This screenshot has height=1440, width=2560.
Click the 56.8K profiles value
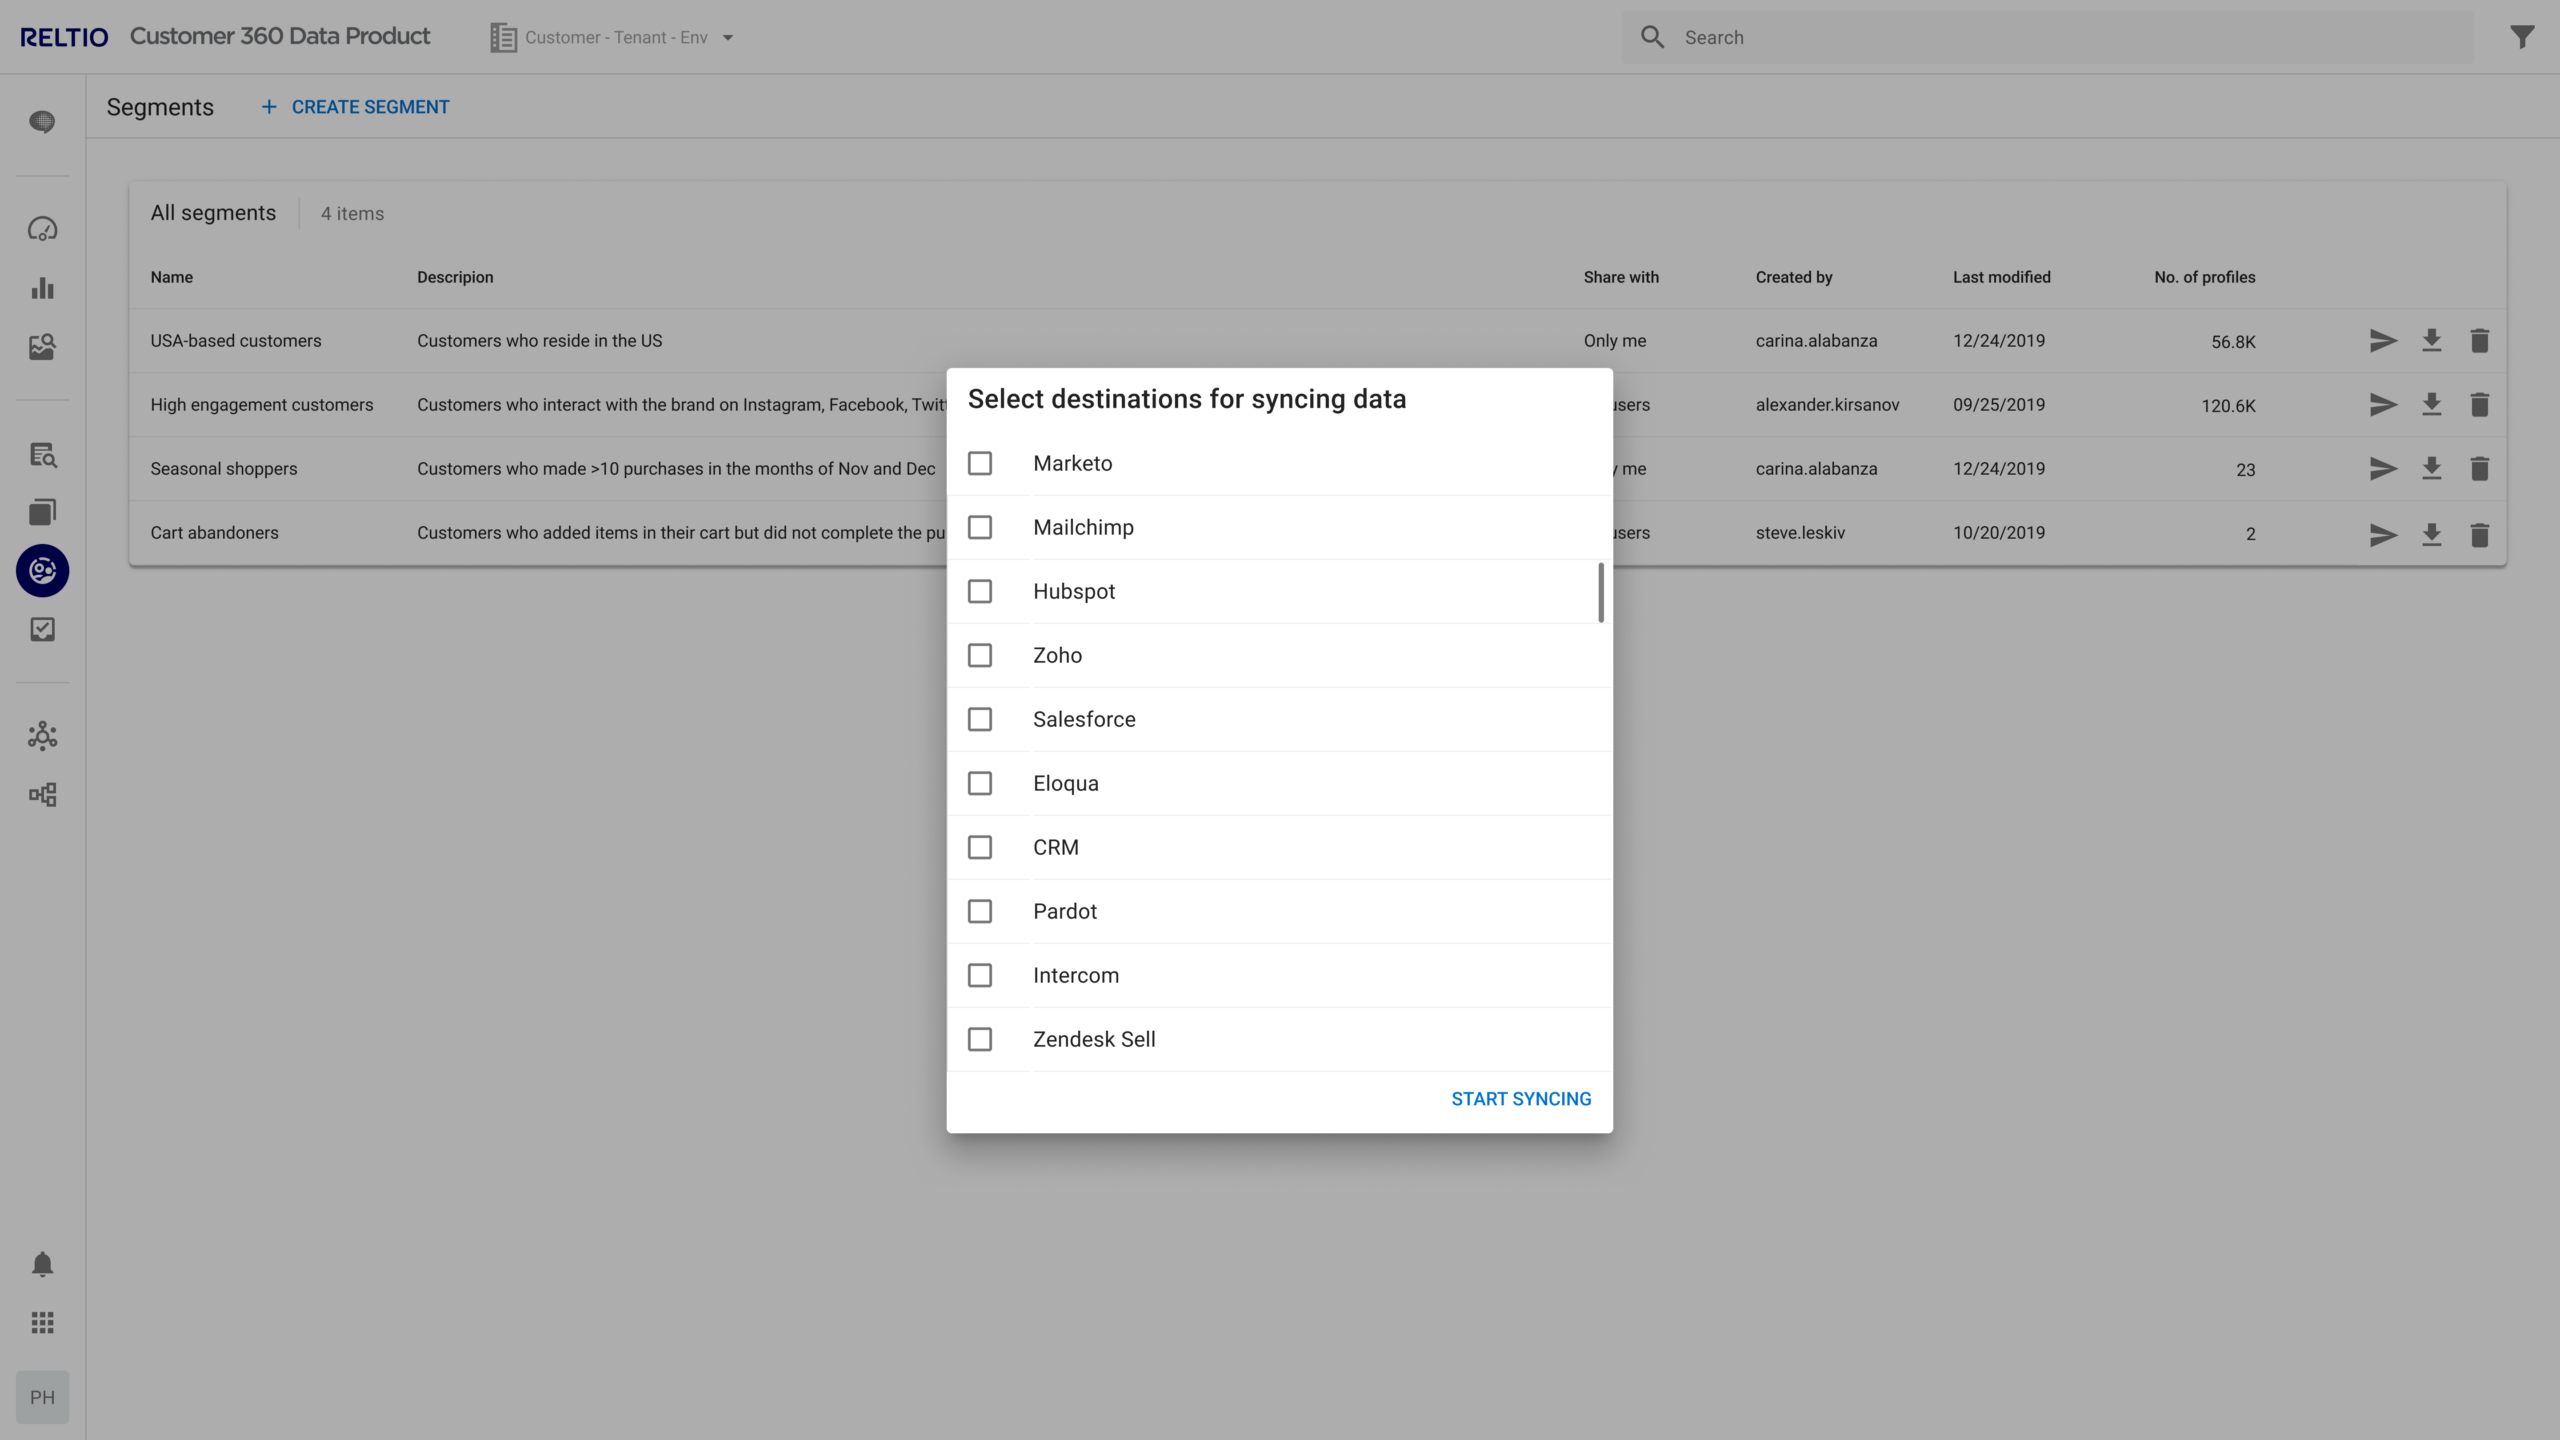click(2233, 342)
